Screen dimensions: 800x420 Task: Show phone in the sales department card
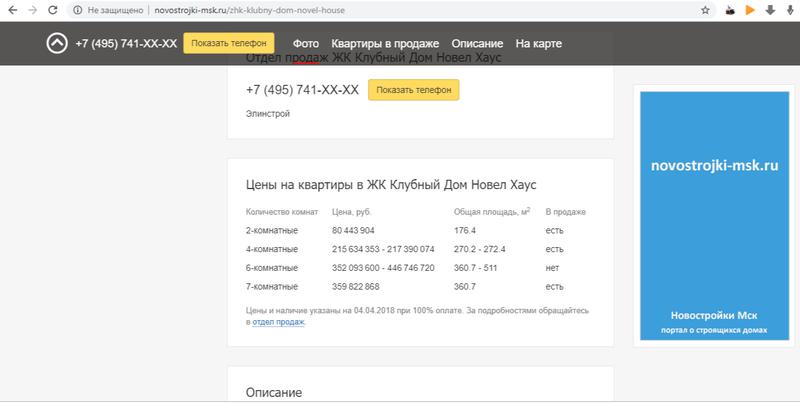(413, 90)
